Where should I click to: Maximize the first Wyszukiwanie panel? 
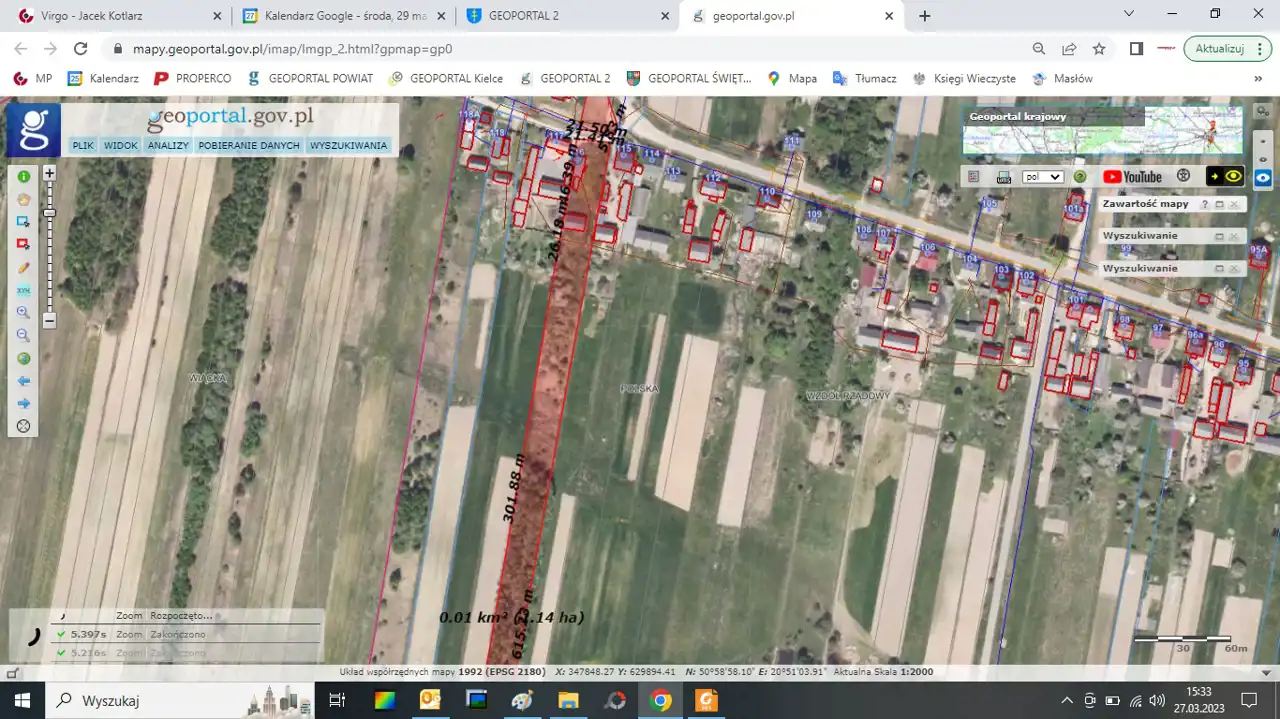pos(1219,236)
